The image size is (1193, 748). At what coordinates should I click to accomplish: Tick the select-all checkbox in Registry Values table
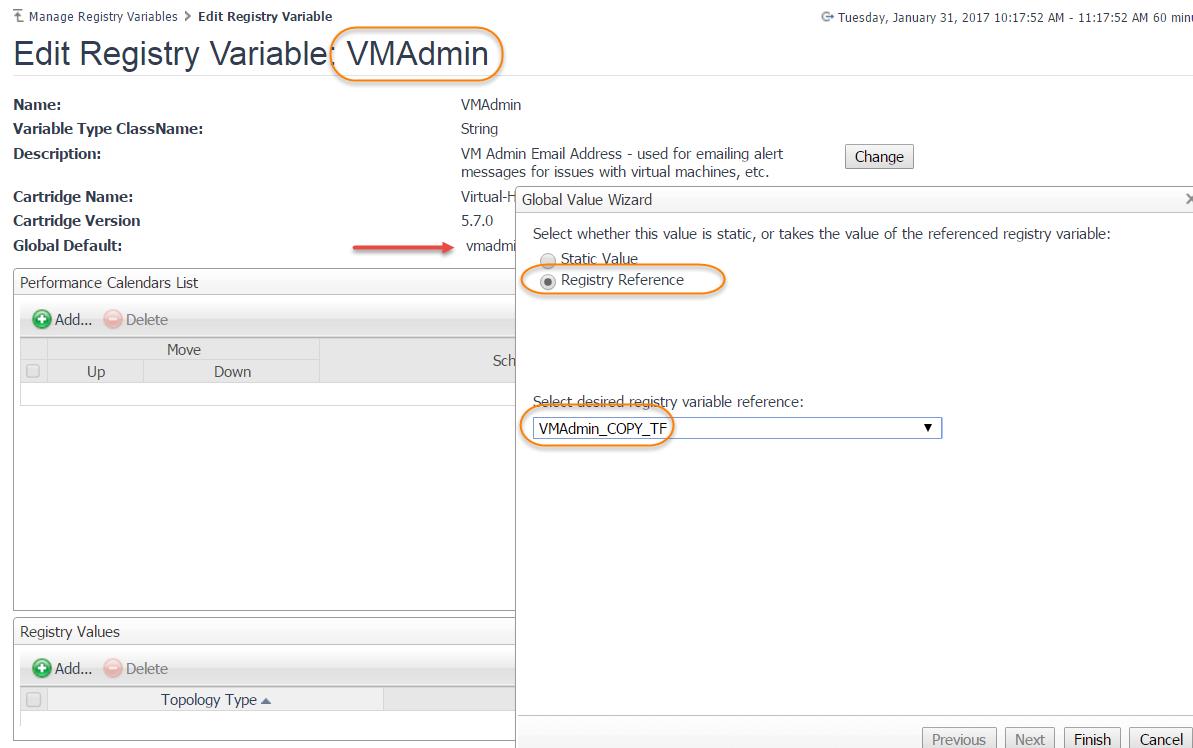click(x=33, y=700)
